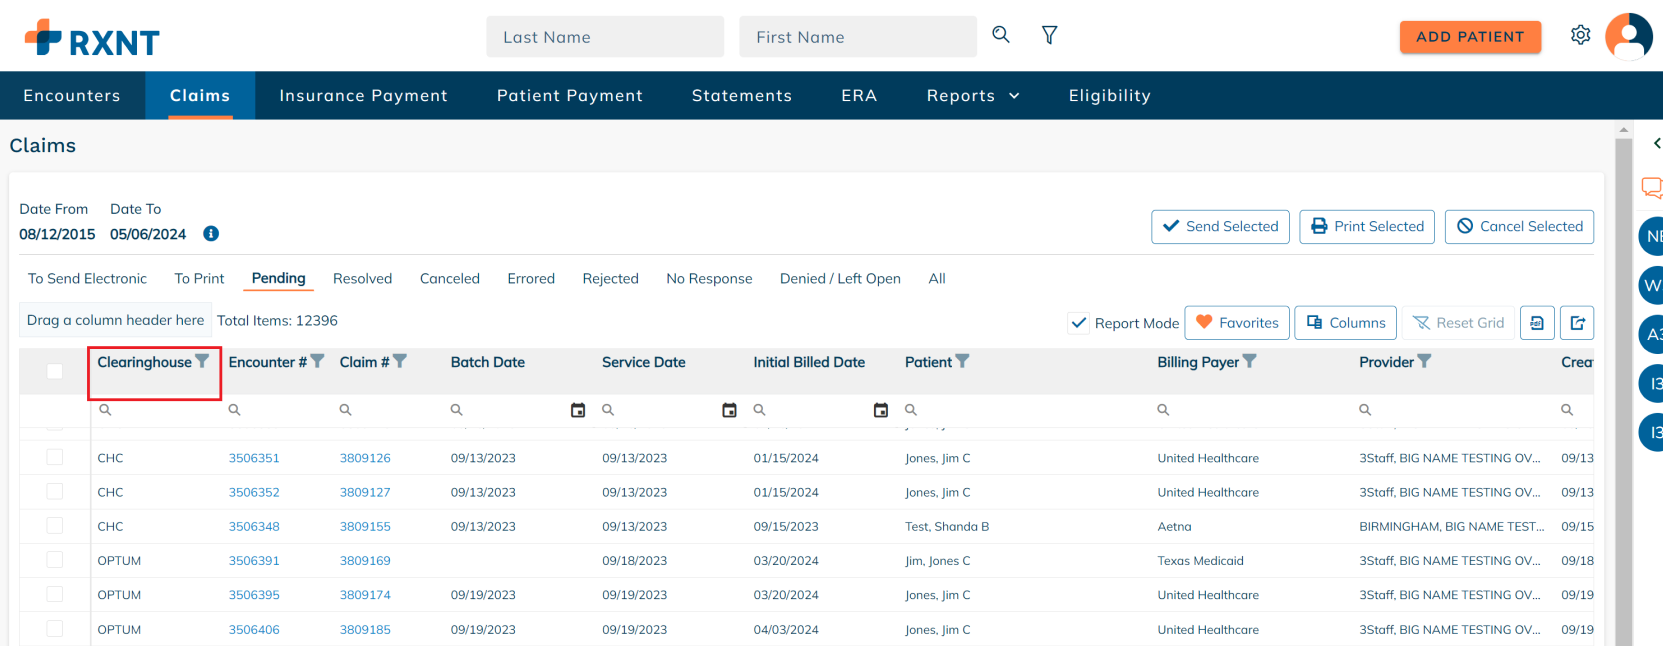The image size is (1663, 646).
Task: Click the patient search magnifier icon
Action: tap(1001, 35)
